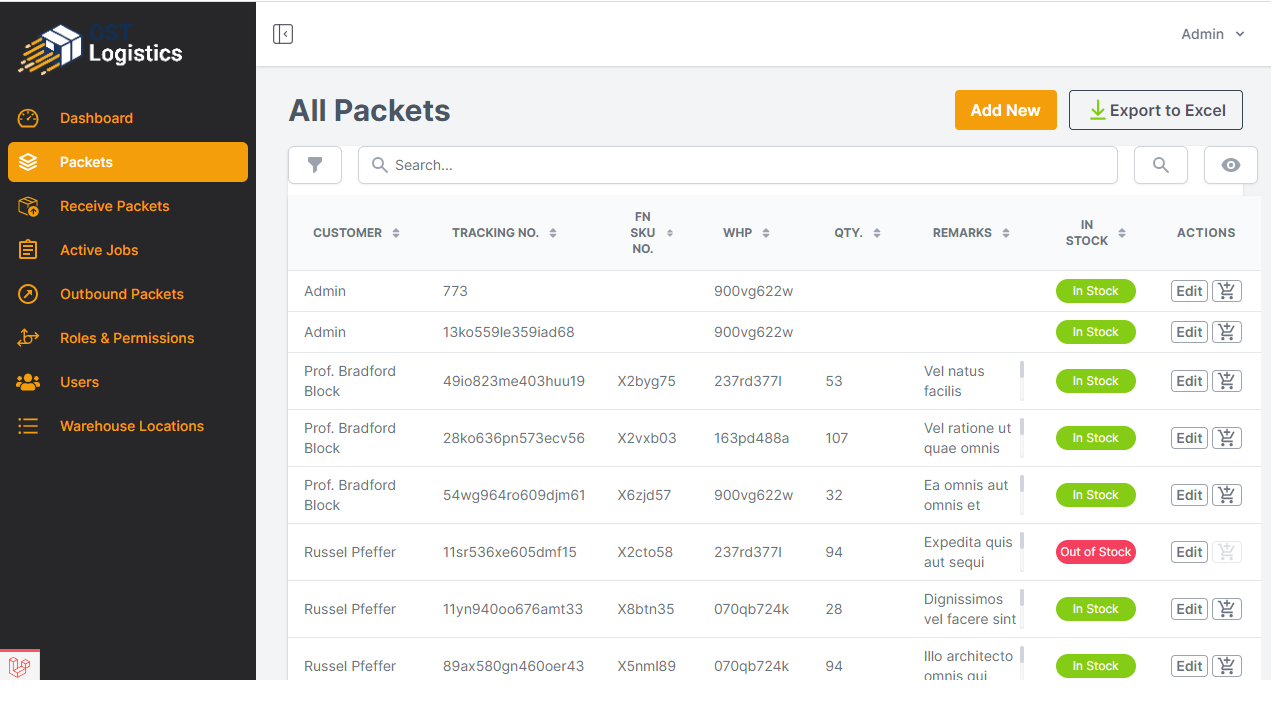1273x701 pixels.
Task: Sort by FN SKU No. column
Action: point(652,233)
